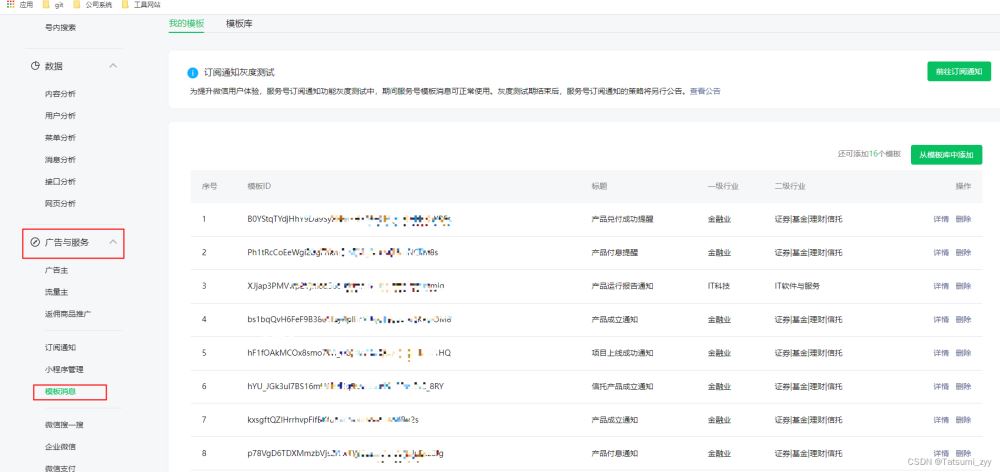This screenshot has height=472, width=1000.
Task: Collapse the 广告与服务 section chevron
Action: (x=113, y=243)
